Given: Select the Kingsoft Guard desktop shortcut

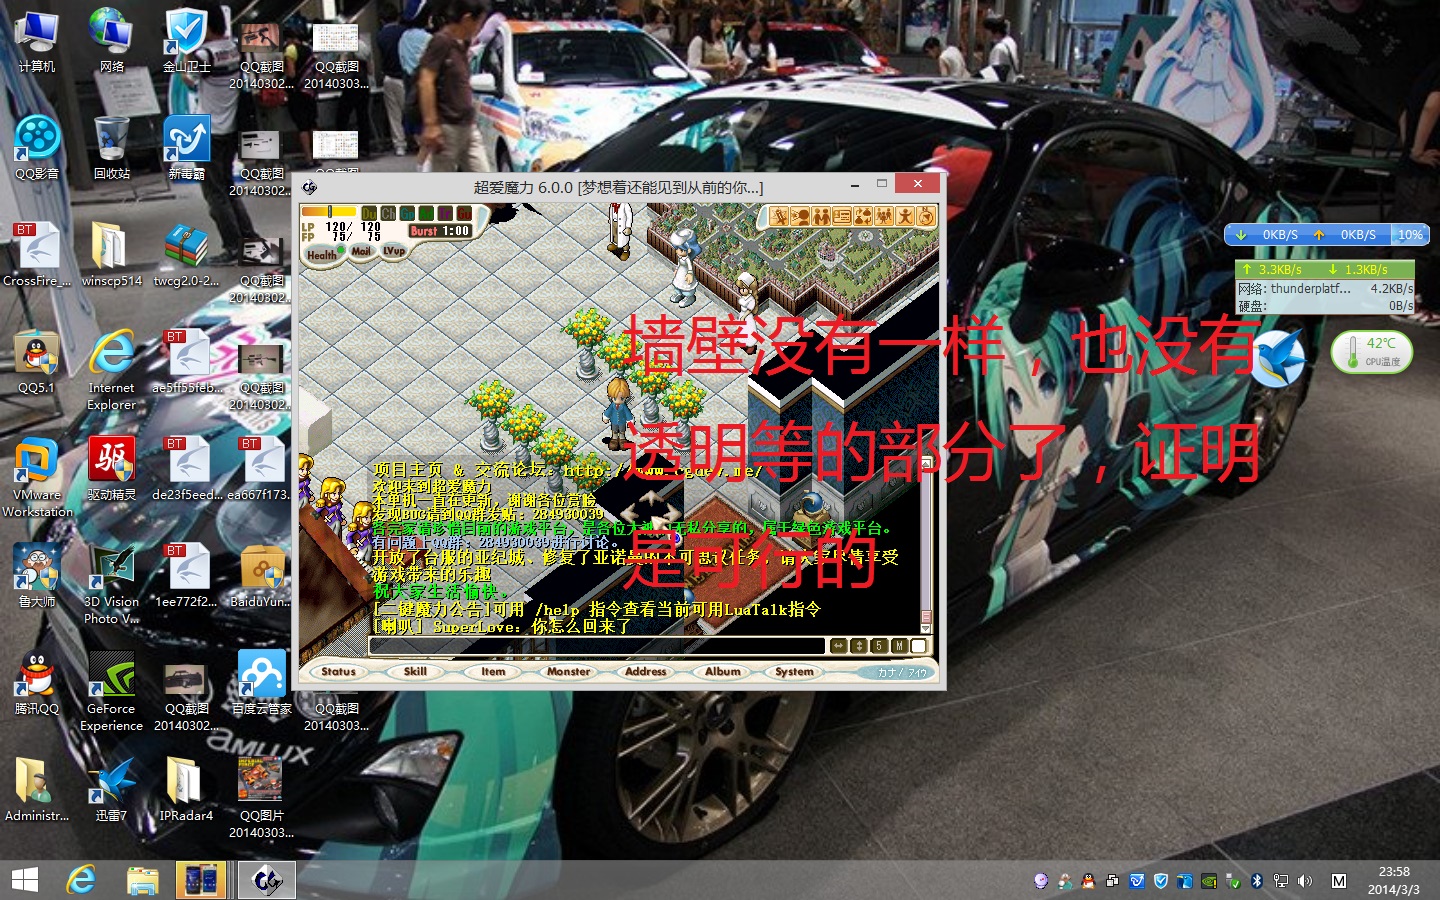Looking at the screenshot, I should tap(187, 40).
